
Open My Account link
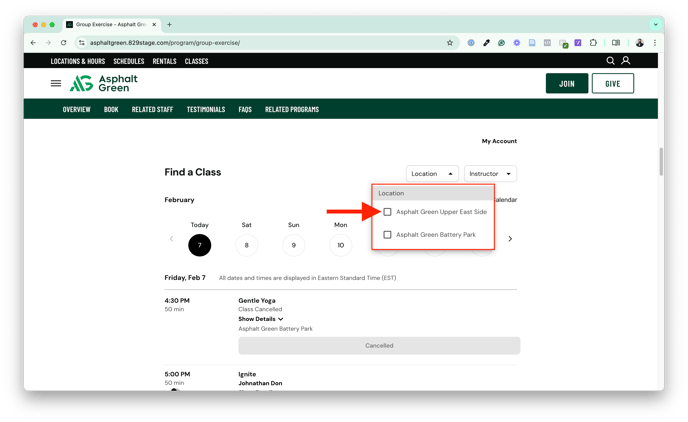[x=499, y=141]
